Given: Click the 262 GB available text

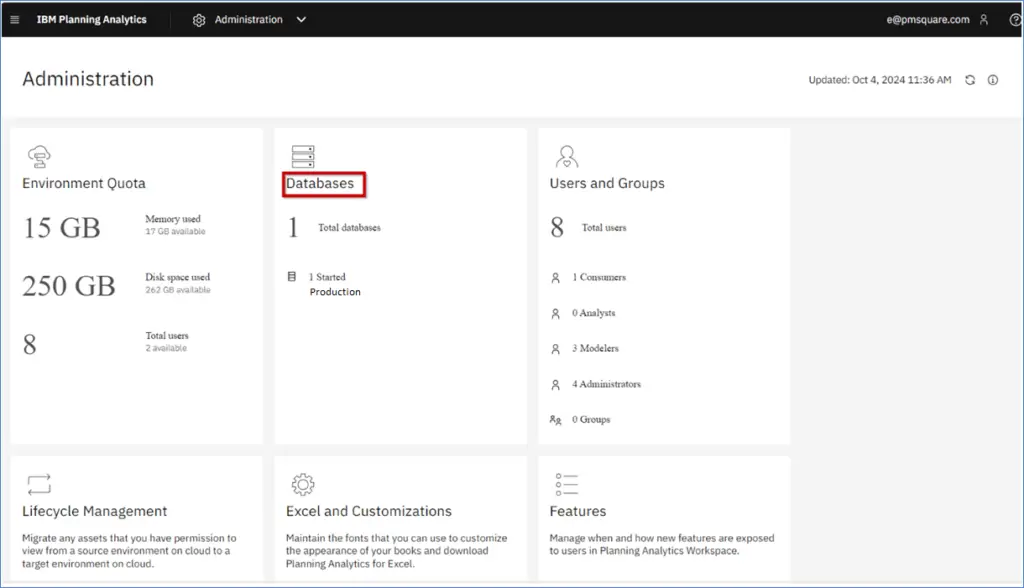Looking at the screenshot, I should [x=178, y=289].
